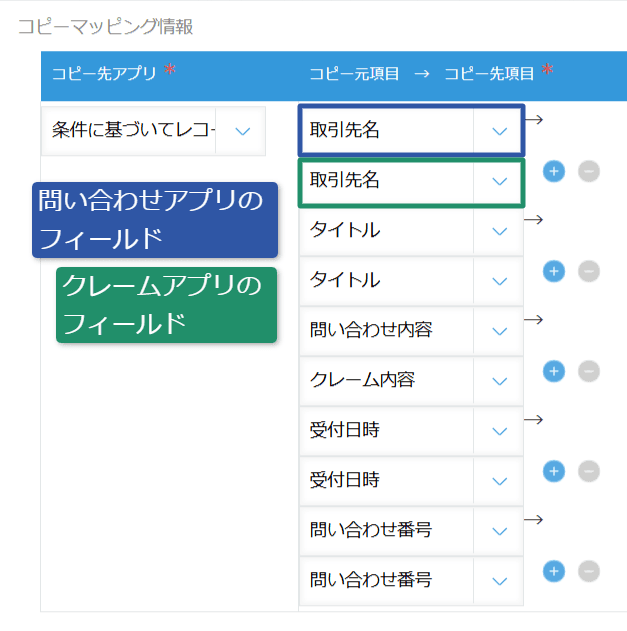Open the 問い合わせ内容 source field dropdown
627x631 pixels.
coord(411,330)
